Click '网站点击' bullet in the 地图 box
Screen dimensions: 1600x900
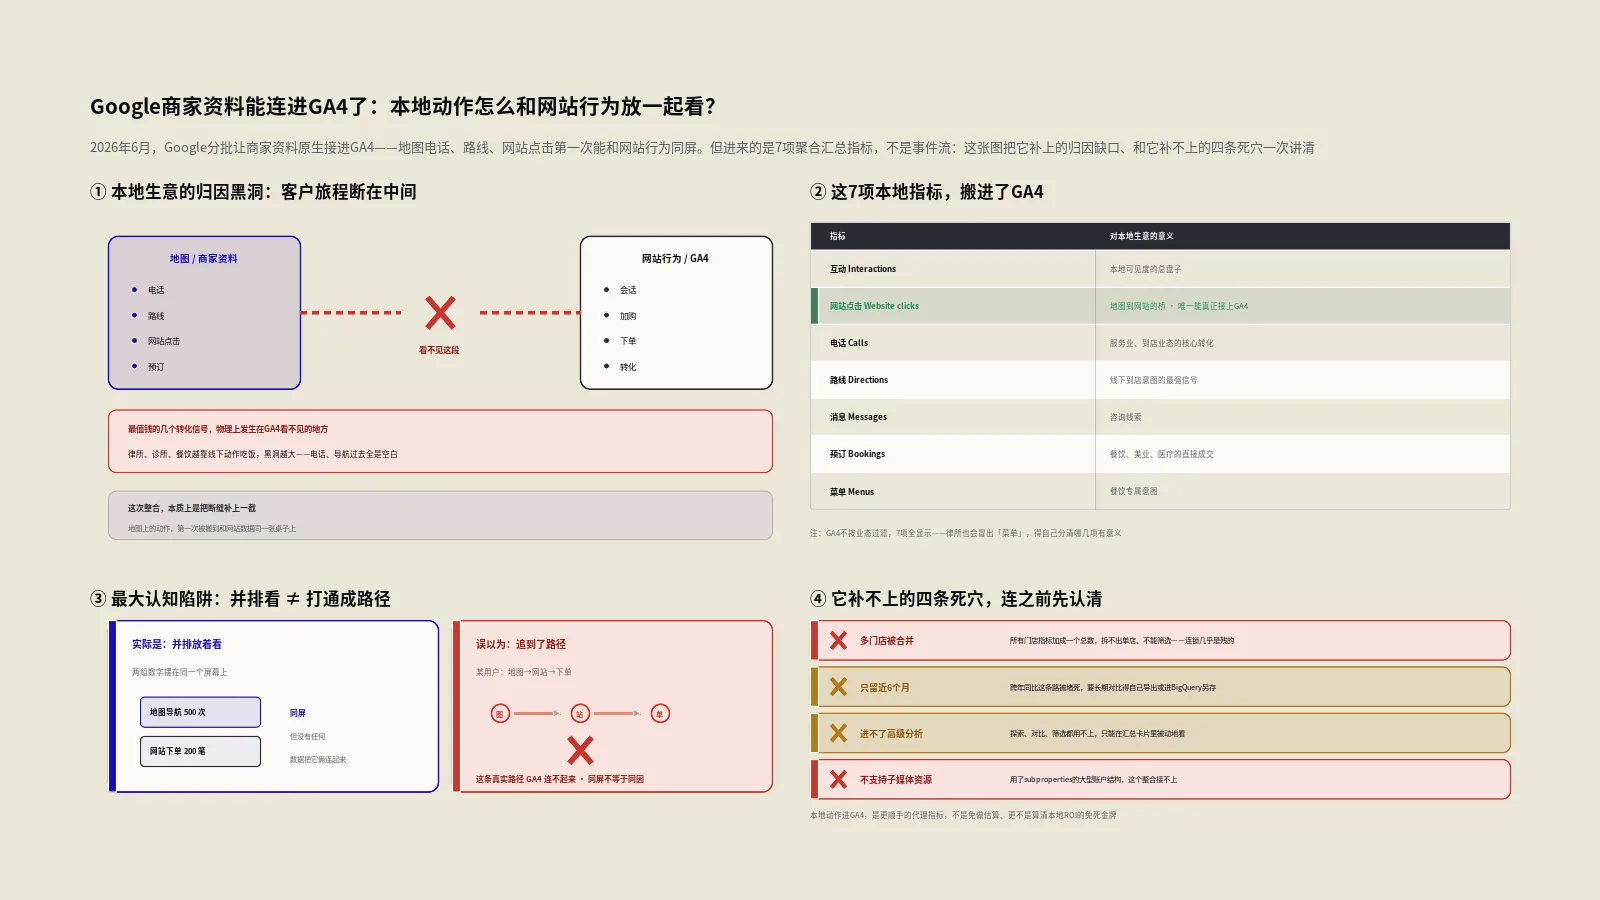point(164,341)
